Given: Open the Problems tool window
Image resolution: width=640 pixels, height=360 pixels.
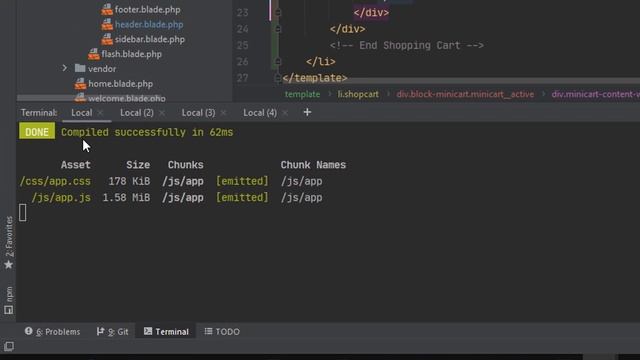Looking at the screenshot, I should tap(52, 331).
